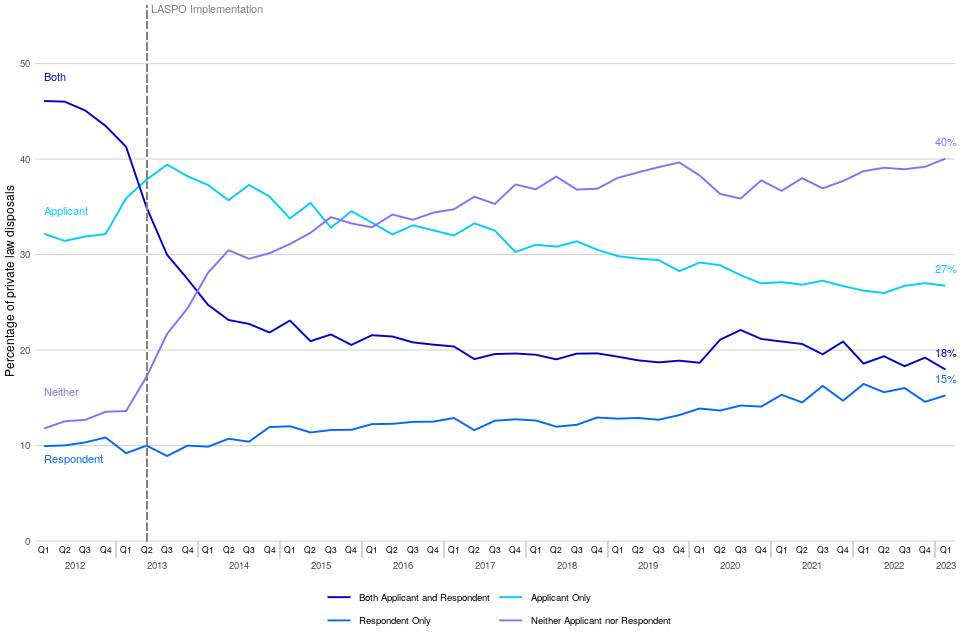
Task: Select the 2012 year label on x-axis
Action: 75,566
